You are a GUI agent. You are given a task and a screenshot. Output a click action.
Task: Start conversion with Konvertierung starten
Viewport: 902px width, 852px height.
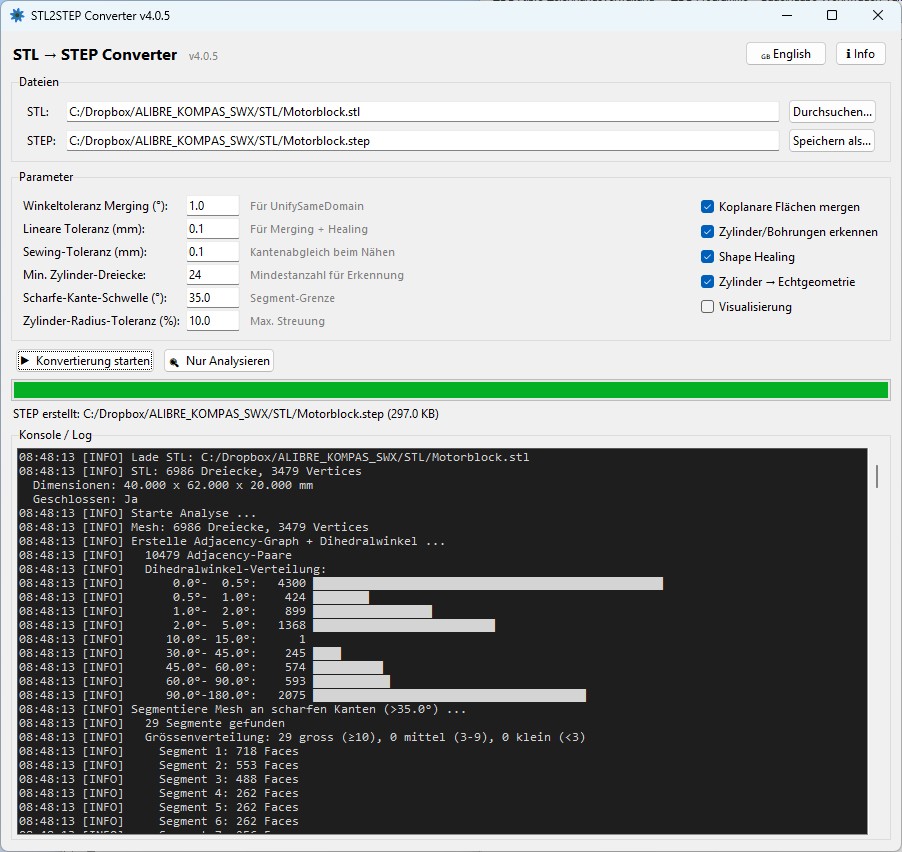click(x=85, y=361)
